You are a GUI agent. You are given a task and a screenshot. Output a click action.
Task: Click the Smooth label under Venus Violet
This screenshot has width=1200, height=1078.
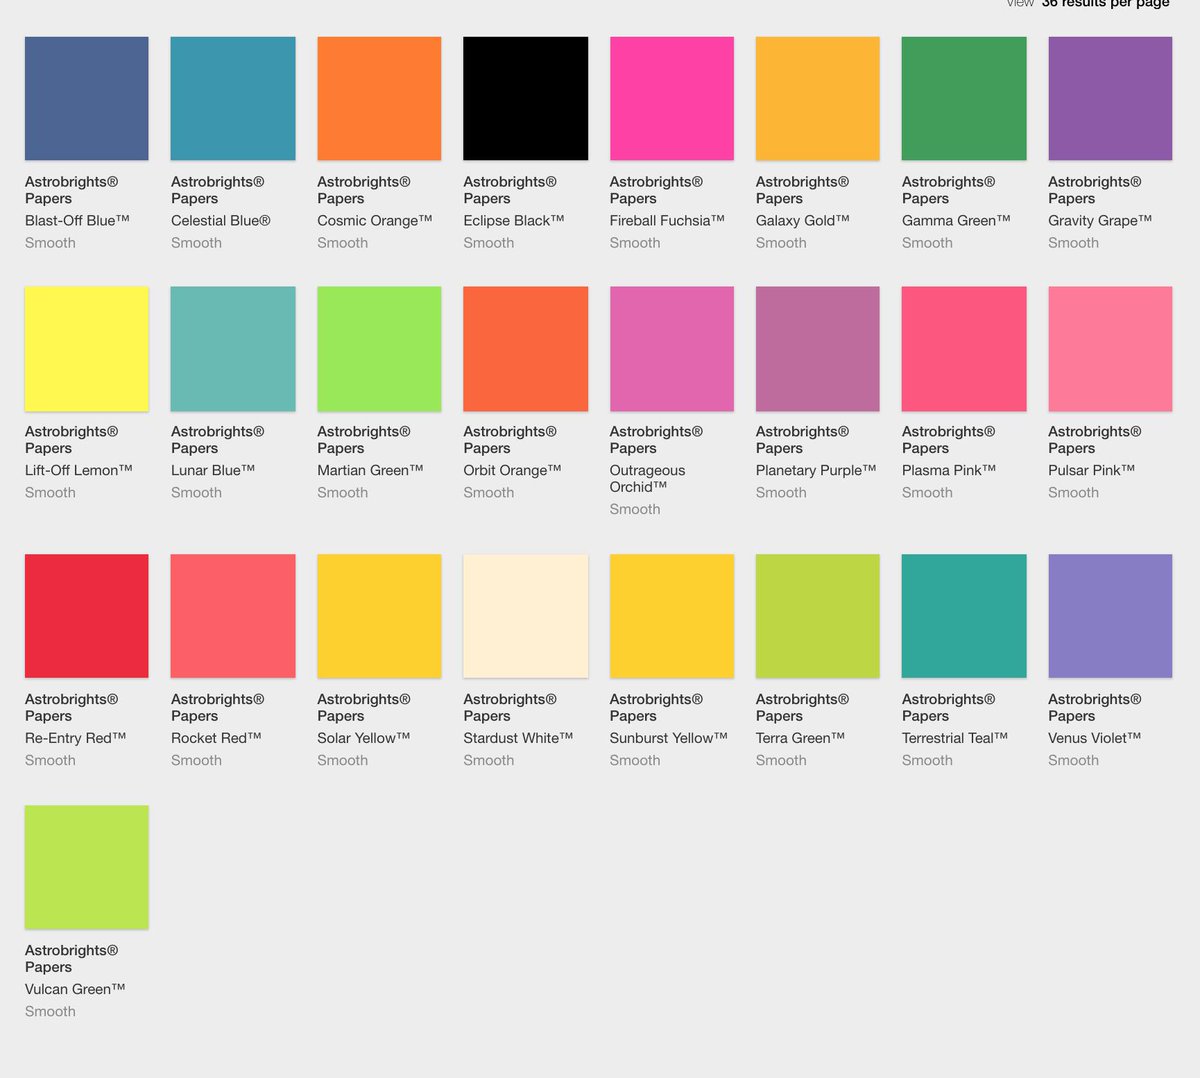[x=1073, y=760]
